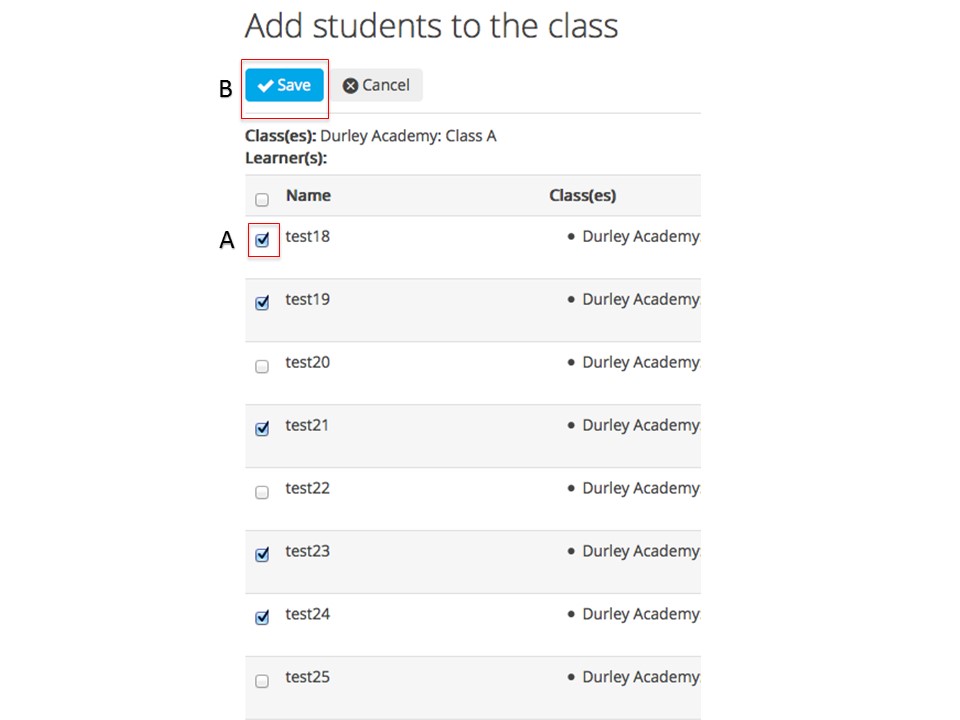Check the test20 checkbox

(x=262, y=366)
